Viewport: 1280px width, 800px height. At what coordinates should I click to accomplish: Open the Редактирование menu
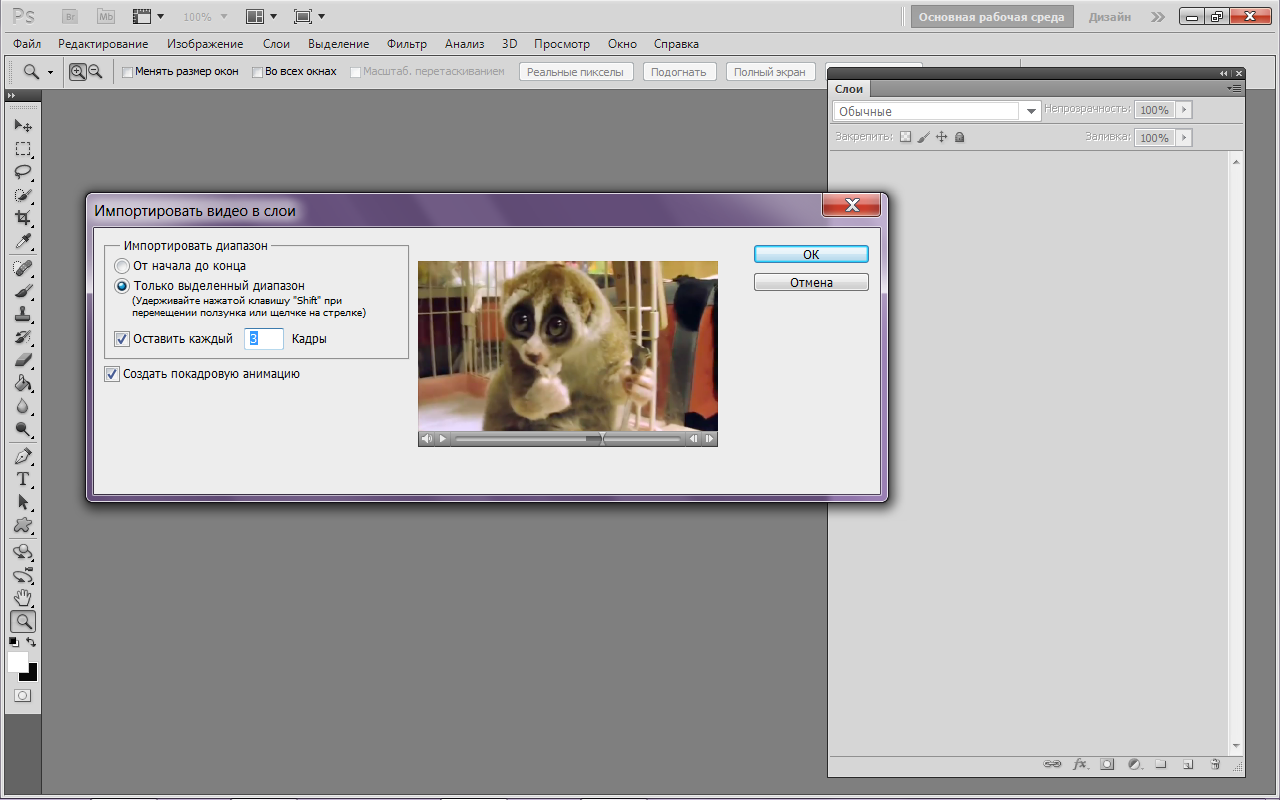(x=103, y=44)
